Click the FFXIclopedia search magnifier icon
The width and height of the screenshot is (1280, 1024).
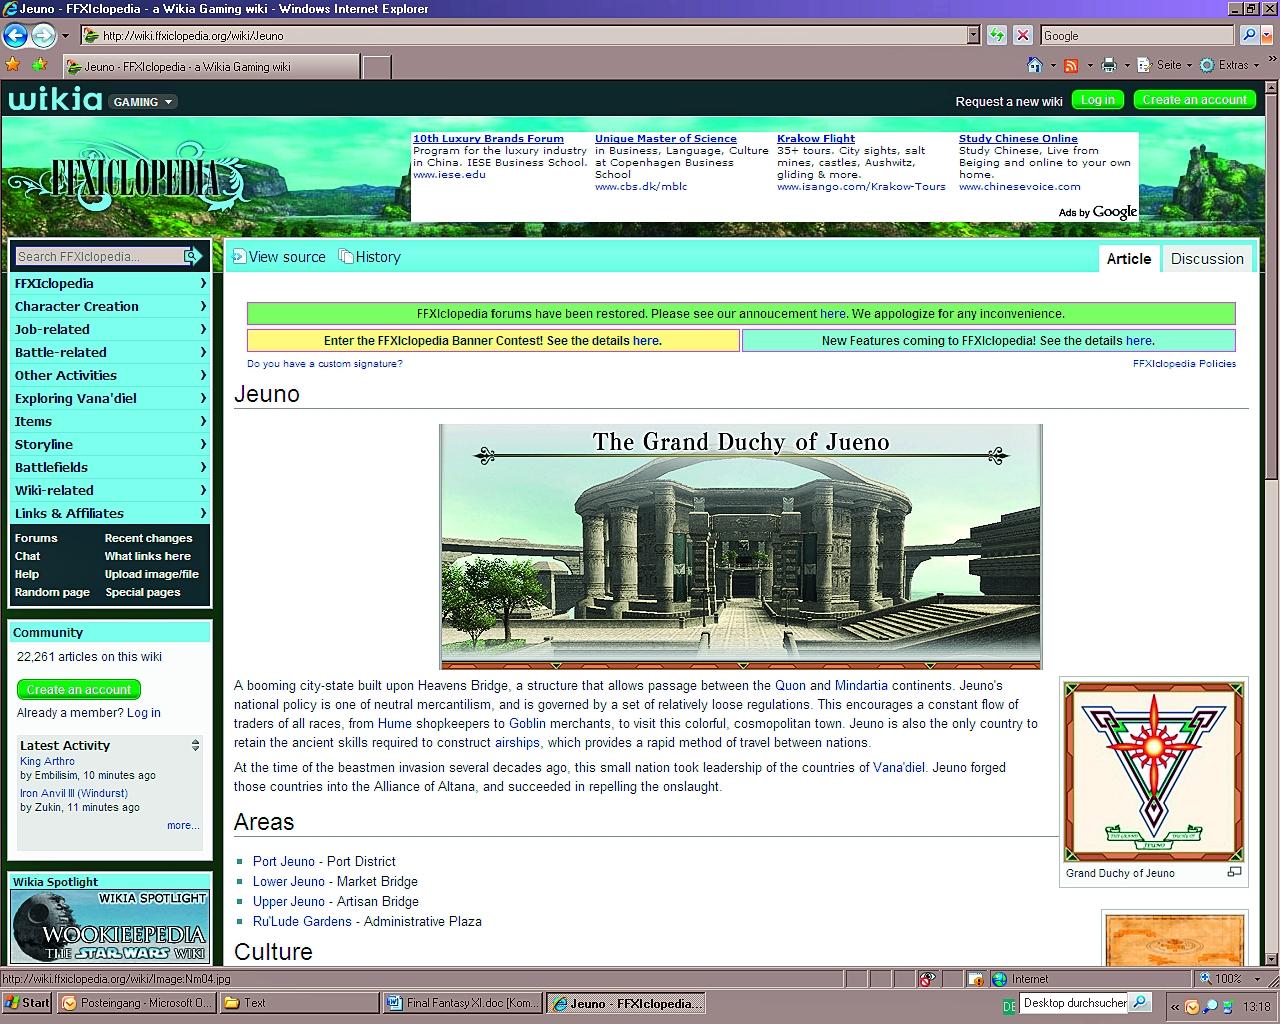192,257
